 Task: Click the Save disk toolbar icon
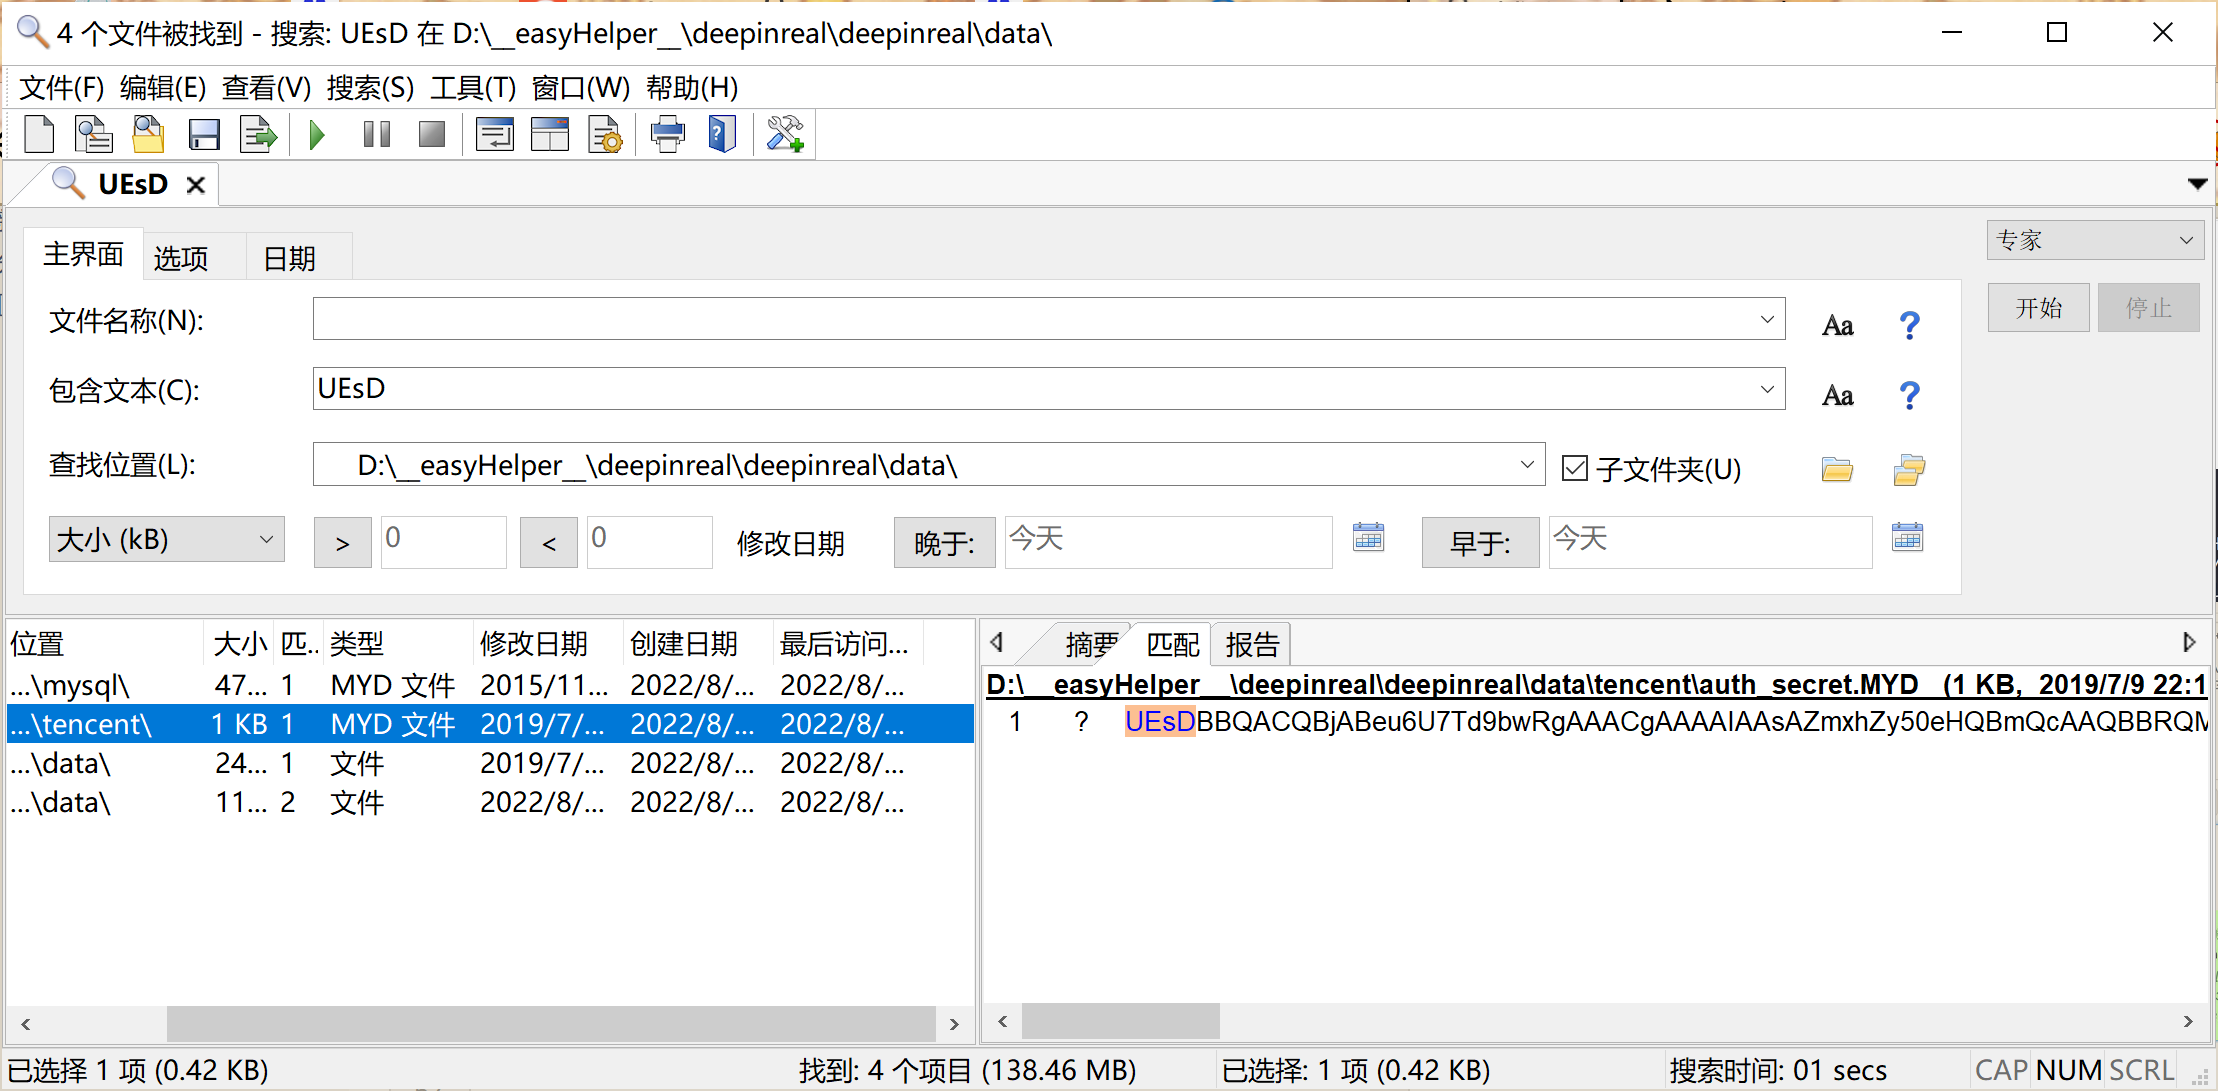point(204,134)
